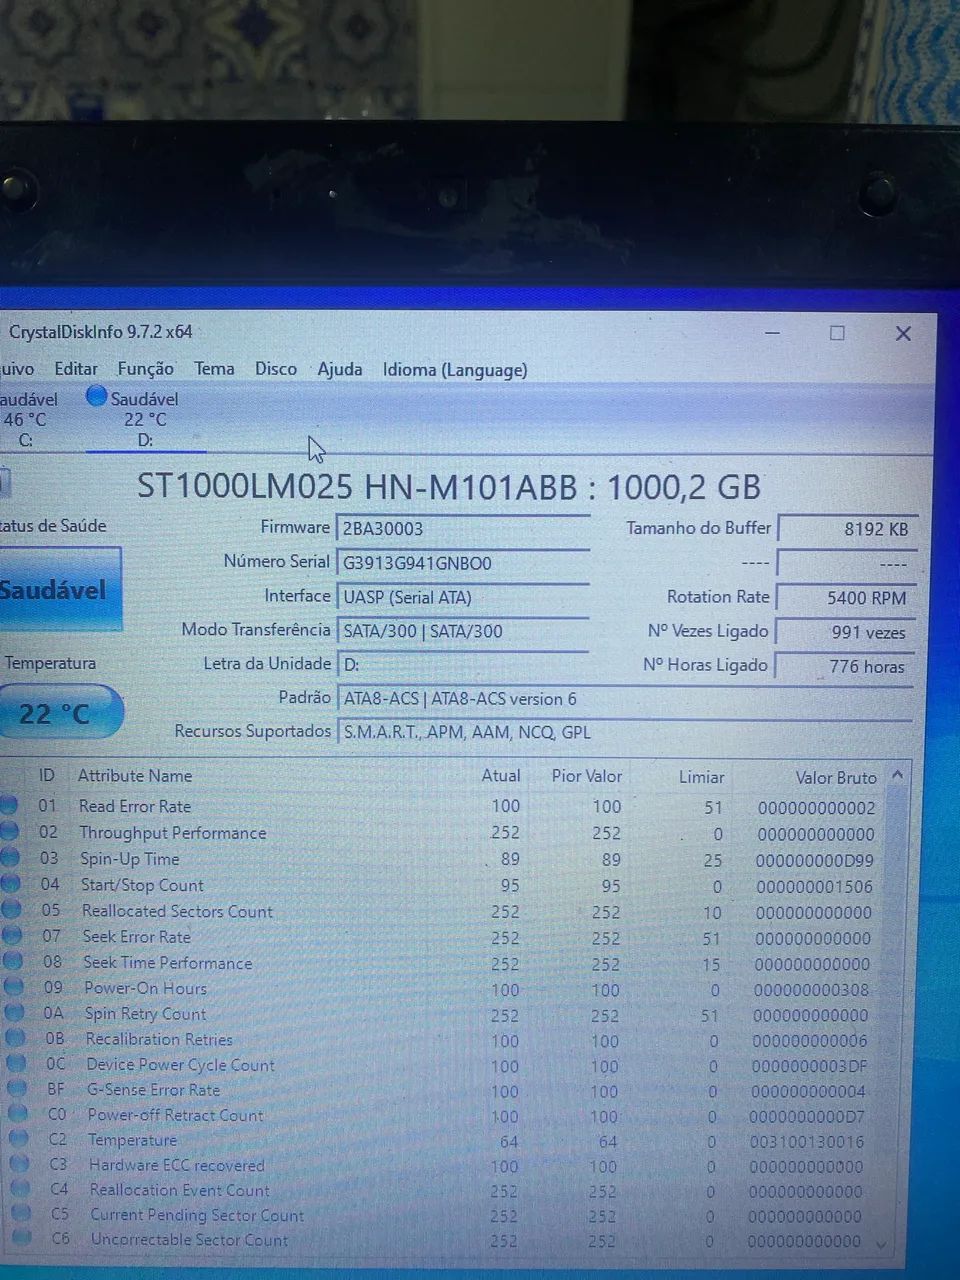The height and width of the screenshot is (1280, 960).
Task: Minimize the CrystalDiskInfo window
Action: 772,333
